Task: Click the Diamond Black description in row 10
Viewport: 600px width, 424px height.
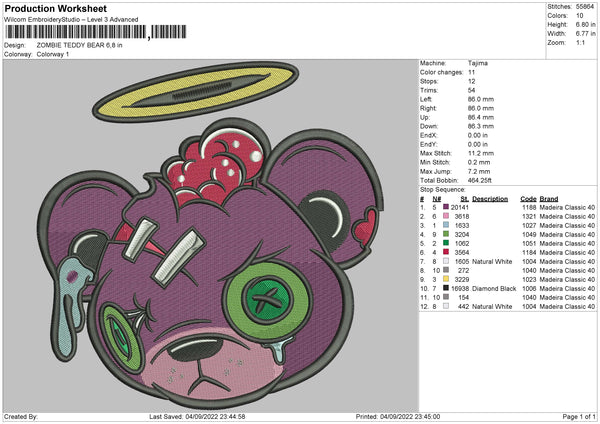Action: coord(494,288)
